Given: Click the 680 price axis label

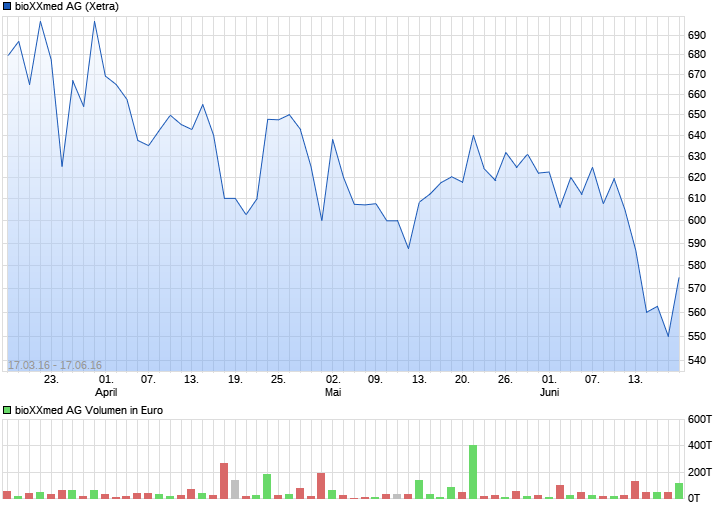Looking at the screenshot, I should pyautogui.click(x=697, y=55).
